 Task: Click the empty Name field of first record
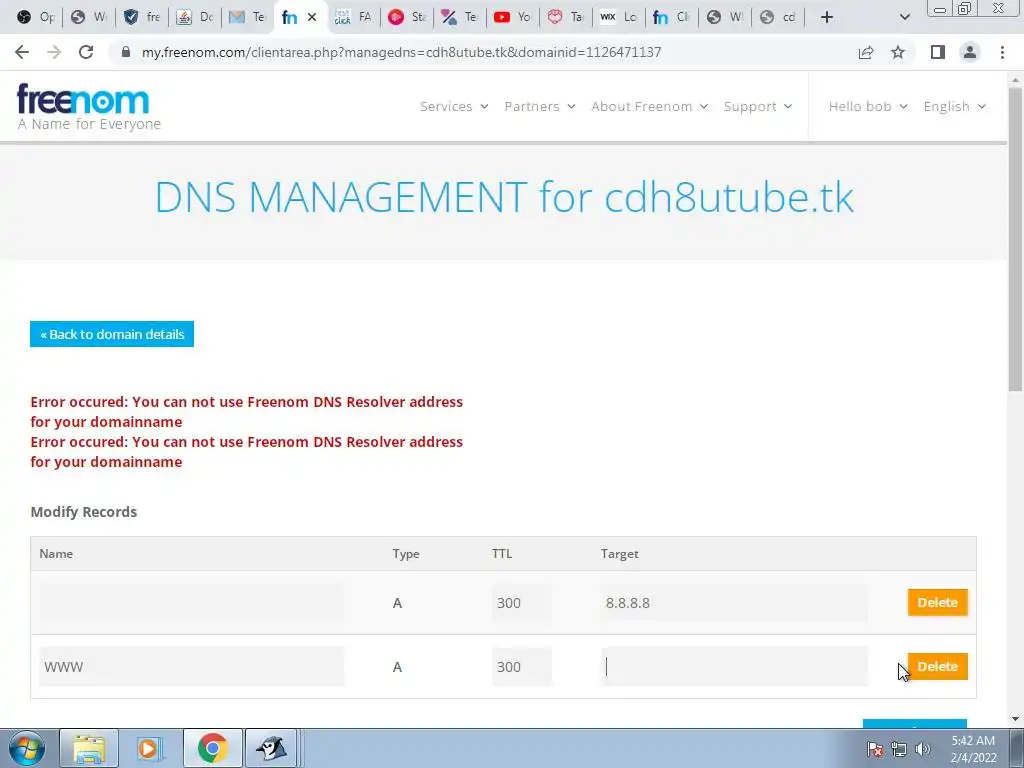tap(191, 603)
